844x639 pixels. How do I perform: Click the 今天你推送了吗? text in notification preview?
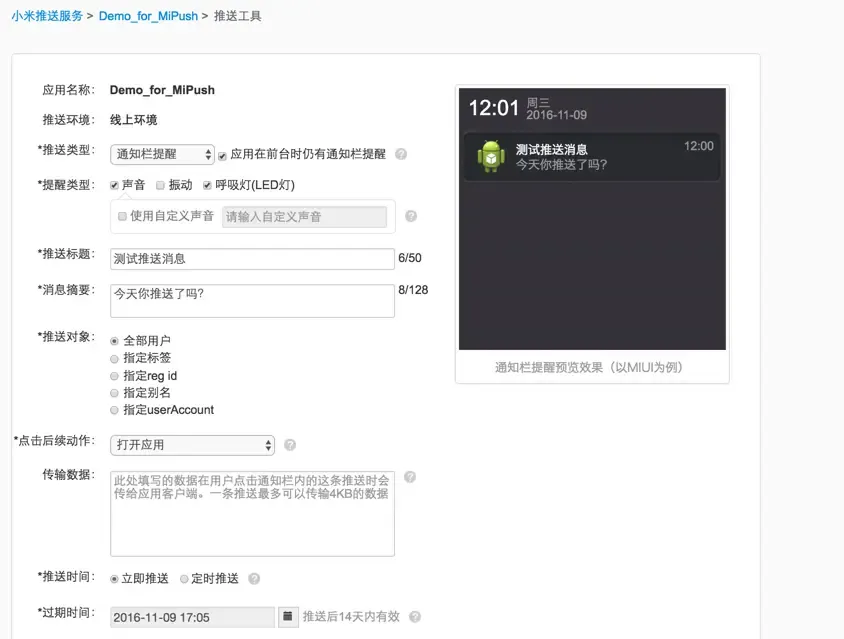point(561,164)
